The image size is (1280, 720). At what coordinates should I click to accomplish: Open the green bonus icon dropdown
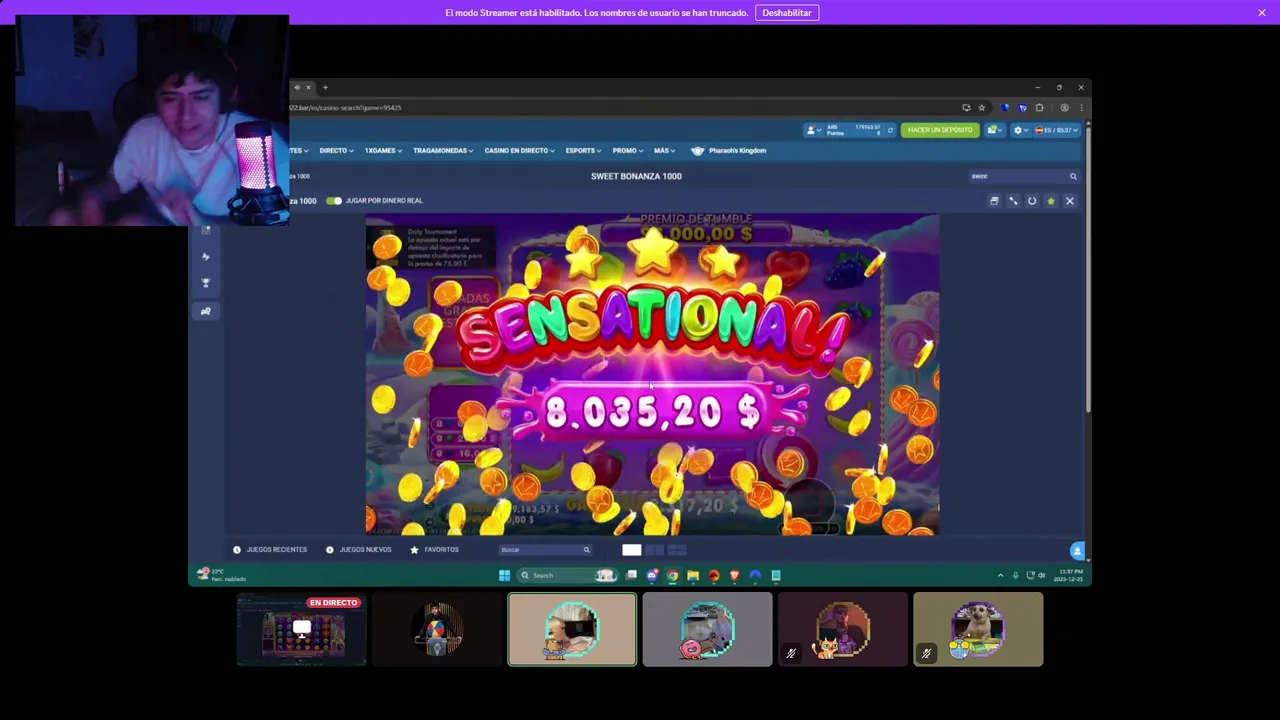pos(995,130)
